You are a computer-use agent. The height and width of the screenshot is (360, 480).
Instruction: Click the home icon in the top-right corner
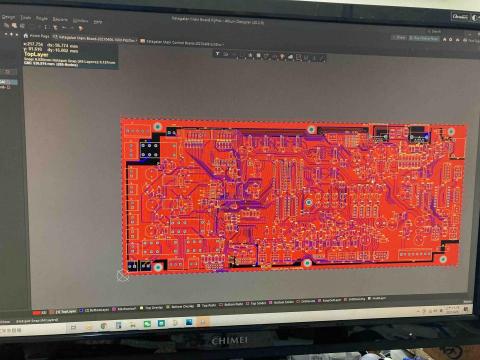point(444,39)
